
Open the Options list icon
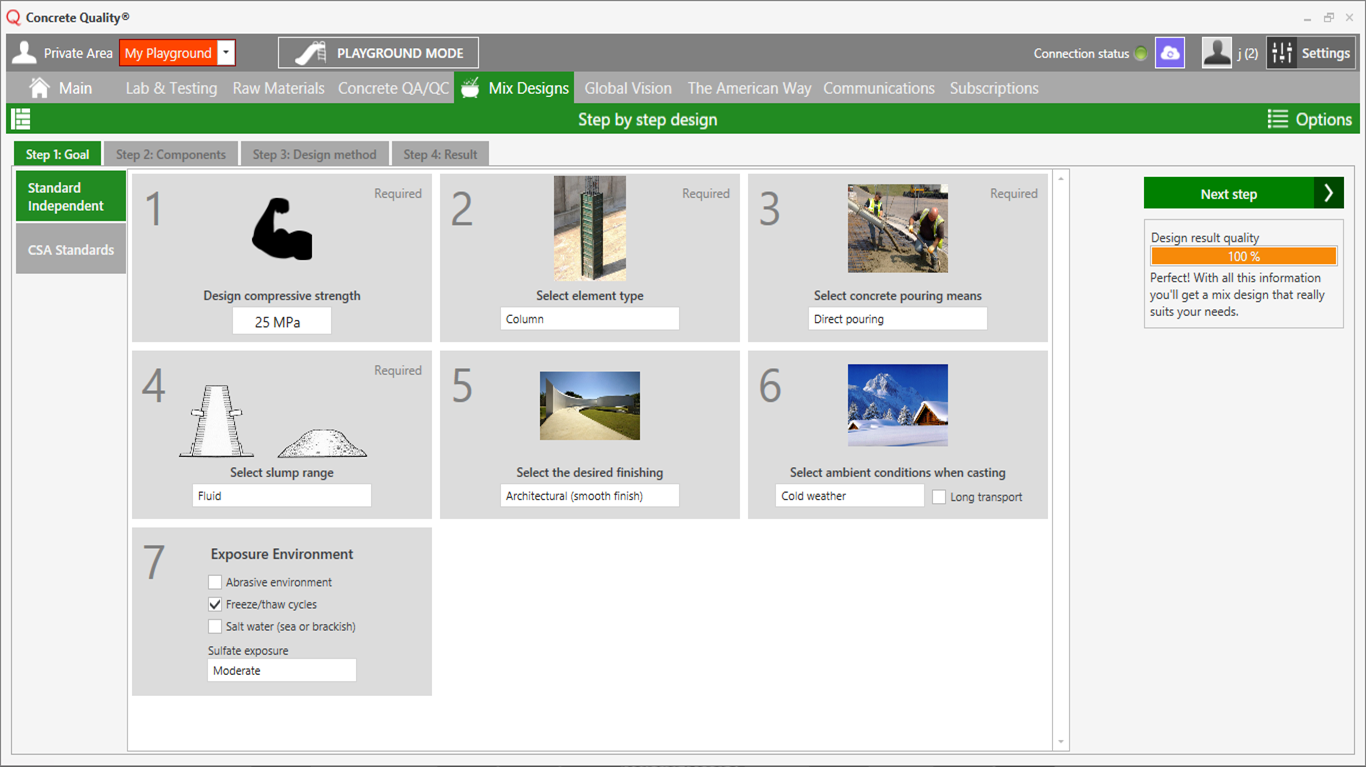click(1278, 119)
